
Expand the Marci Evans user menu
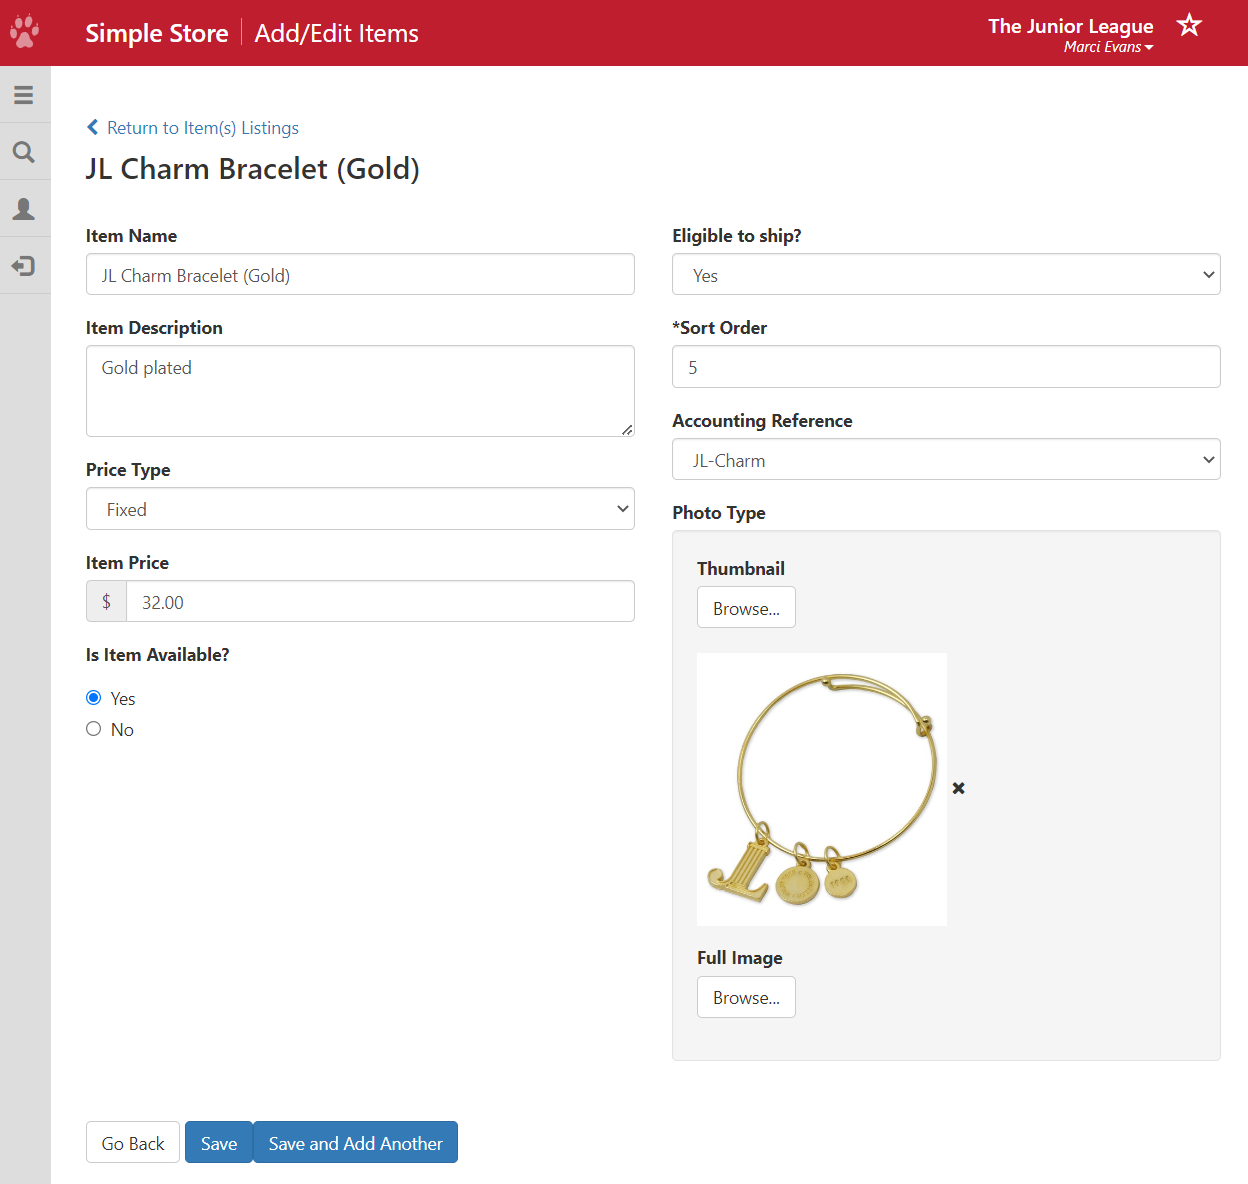pyautogui.click(x=1108, y=47)
